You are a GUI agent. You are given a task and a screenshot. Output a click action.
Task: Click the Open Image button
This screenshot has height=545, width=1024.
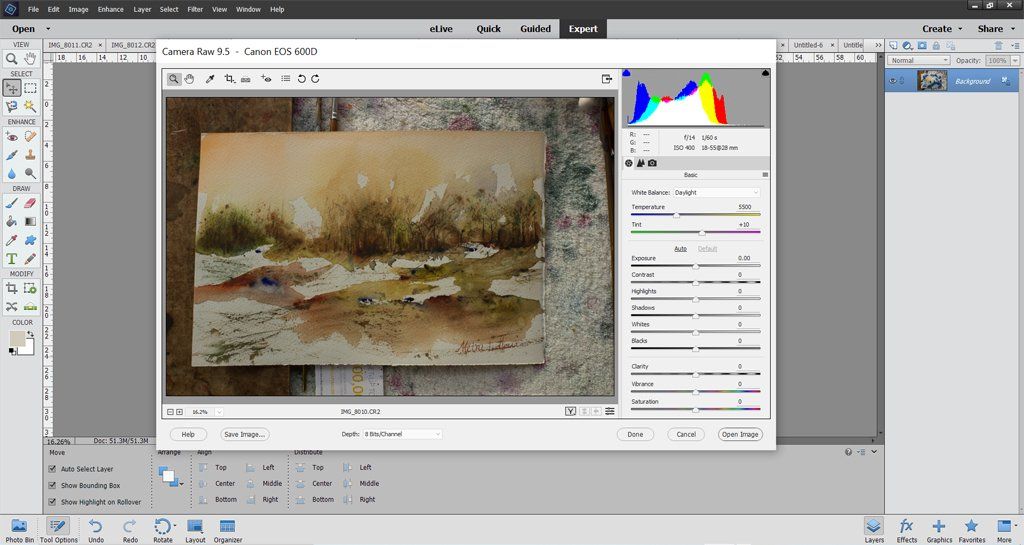coord(740,434)
